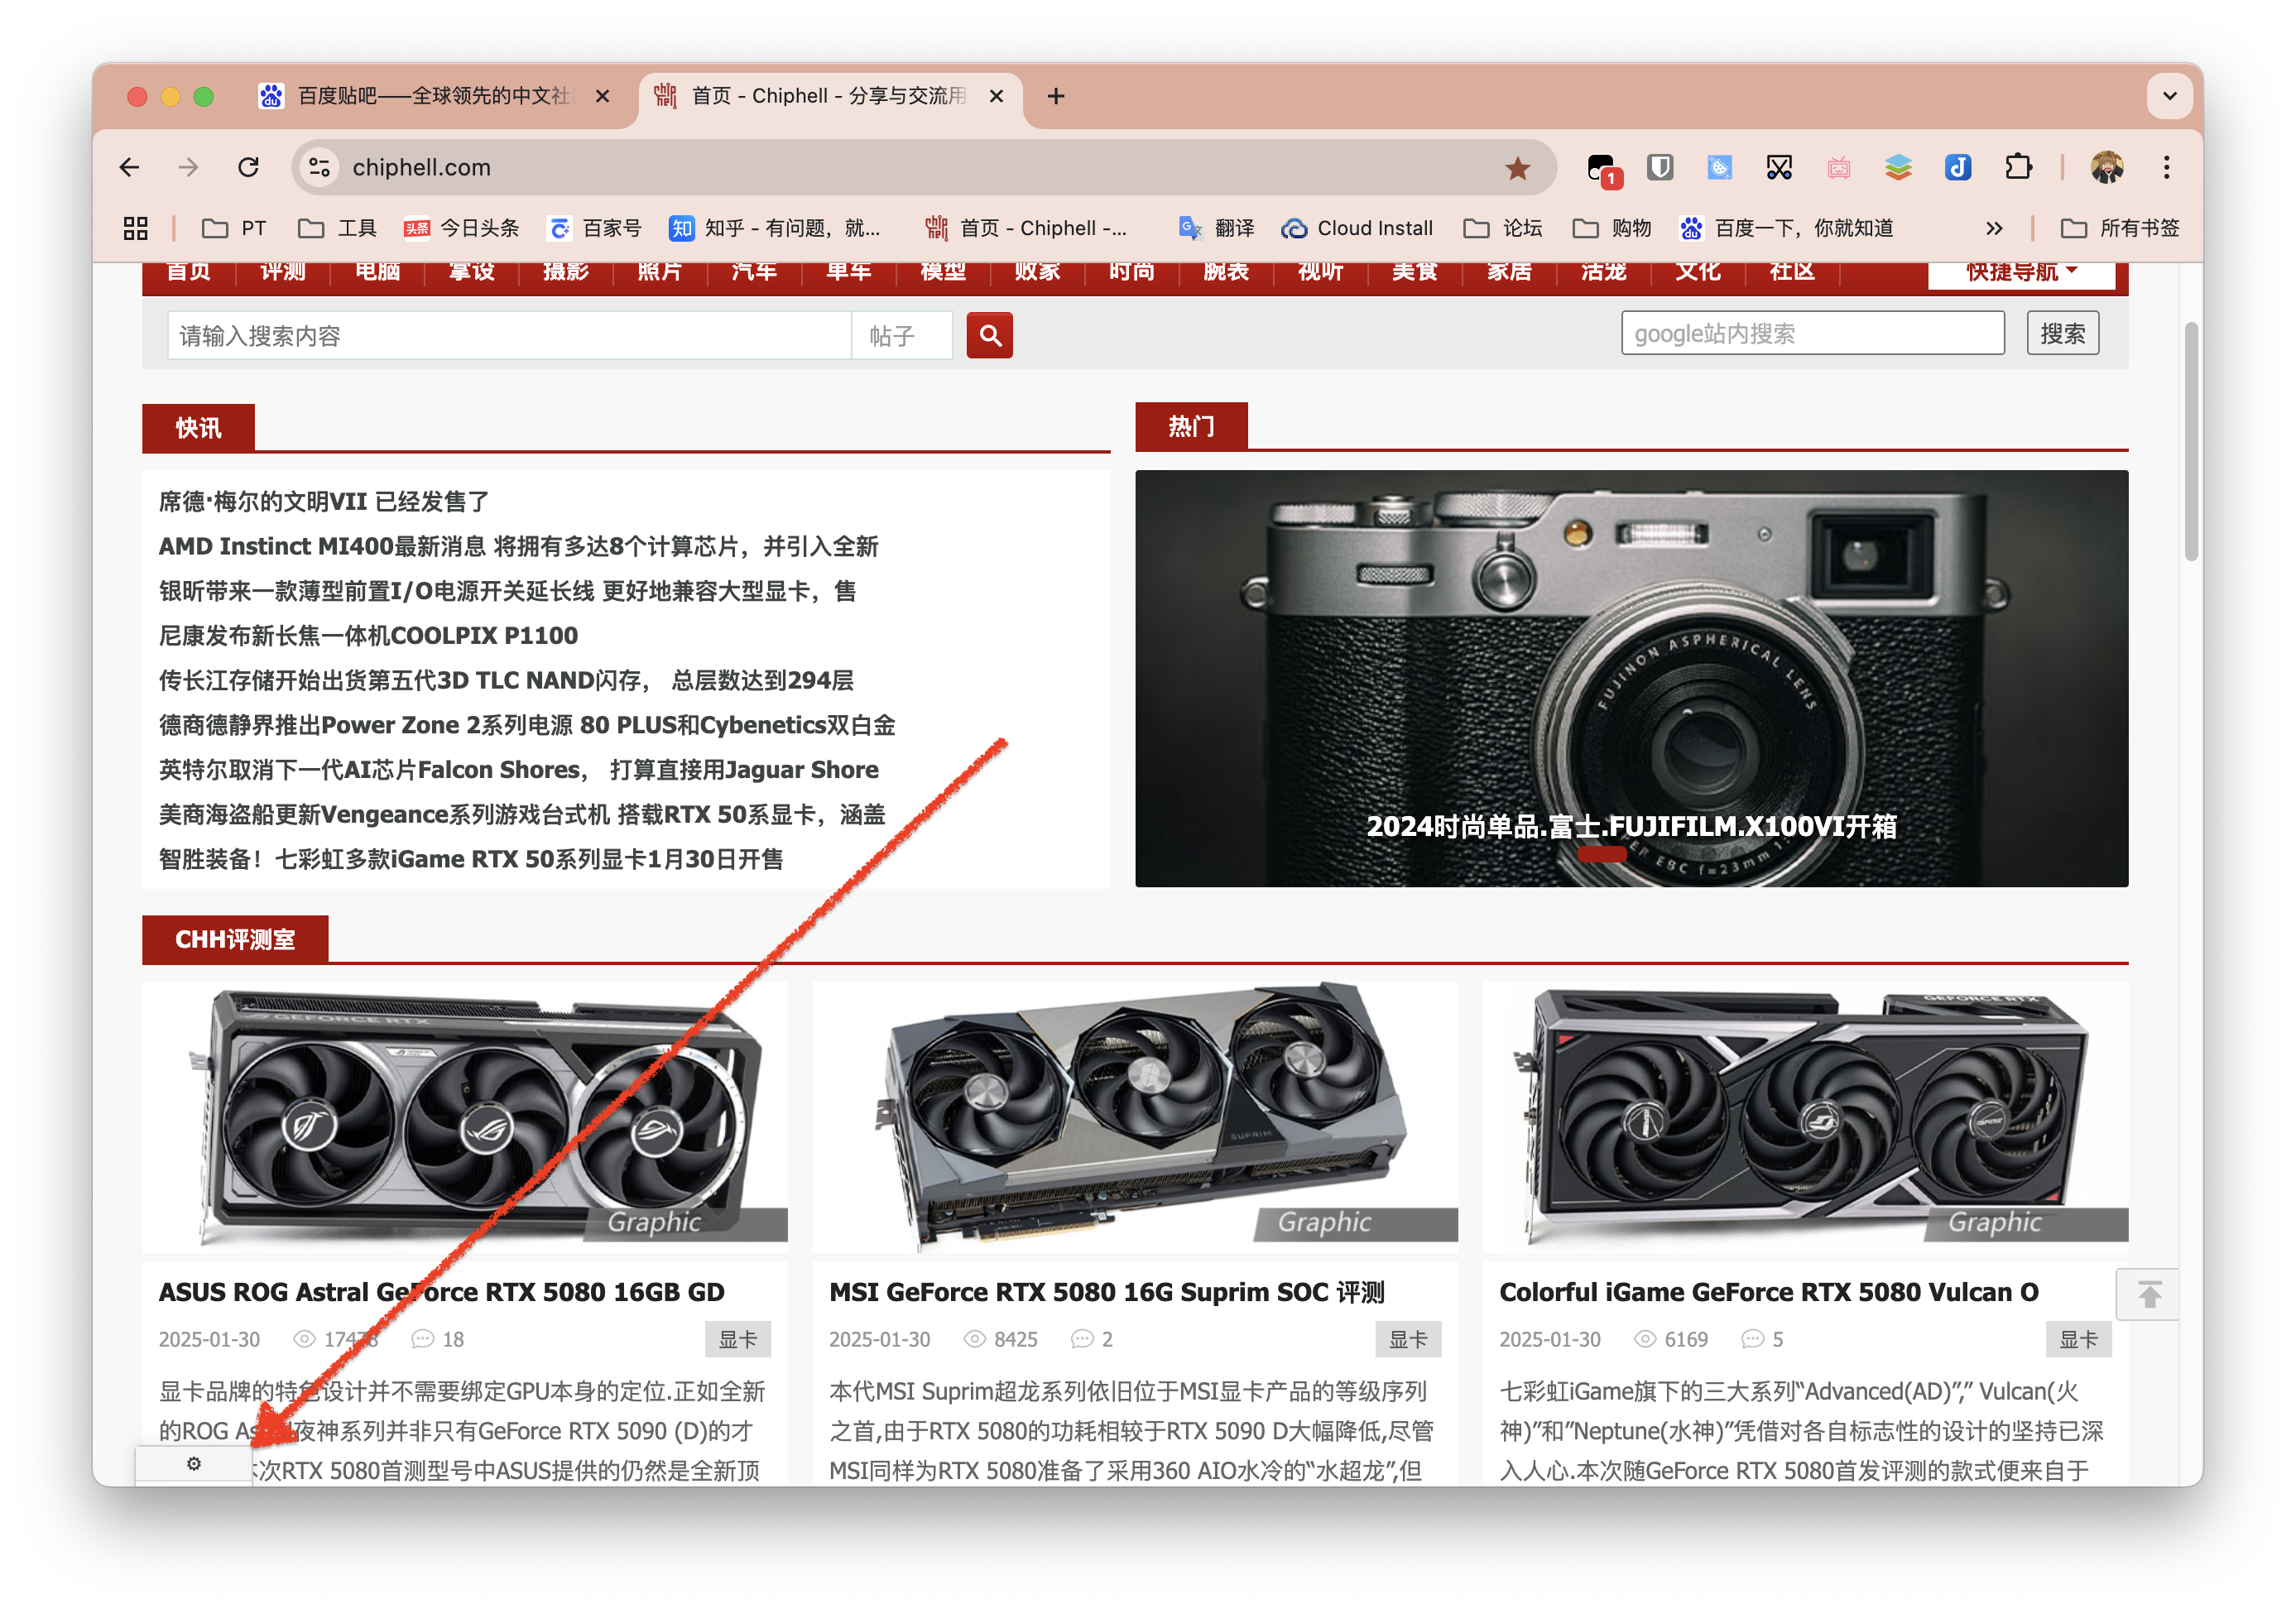Open the MSI Suprim graphics card thumbnail
Image resolution: width=2296 pixels, height=1609 pixels.
pos(1135,1117)
